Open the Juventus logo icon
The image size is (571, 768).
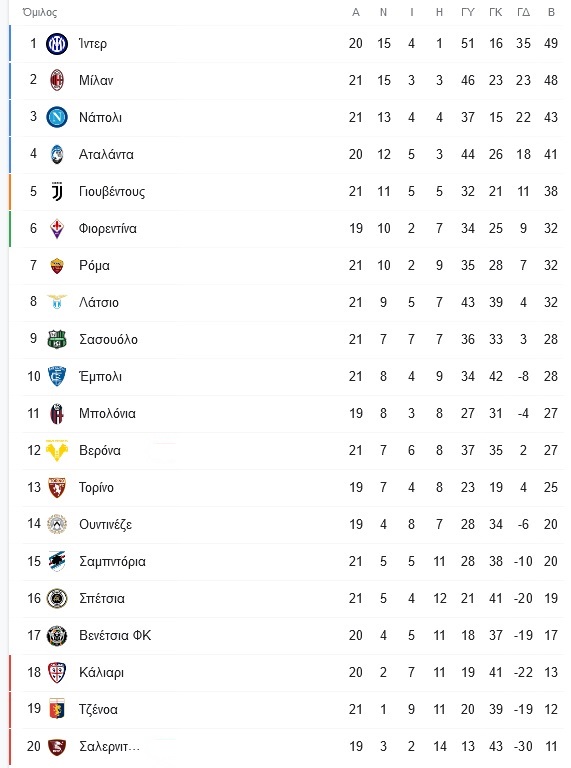(x=57, y=192)
